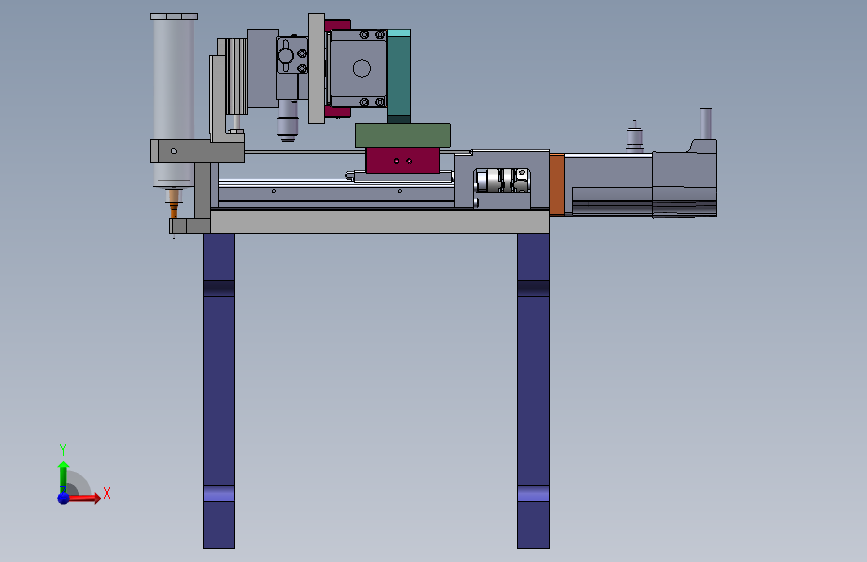Select the maroon carriage block with two holes

pos(403,160)
